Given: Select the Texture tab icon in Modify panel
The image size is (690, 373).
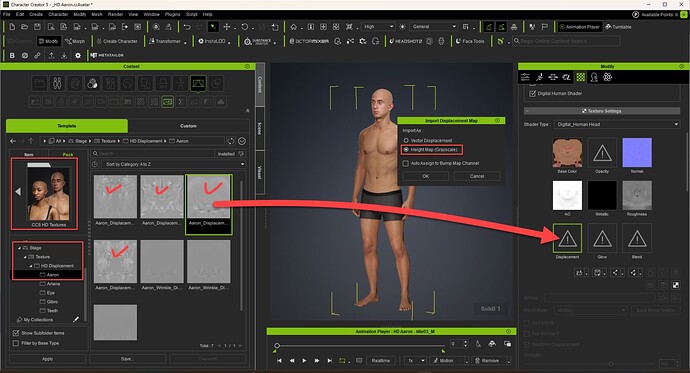Looking at the screenshot, I should pyautogui.click(x=581, y=77).
